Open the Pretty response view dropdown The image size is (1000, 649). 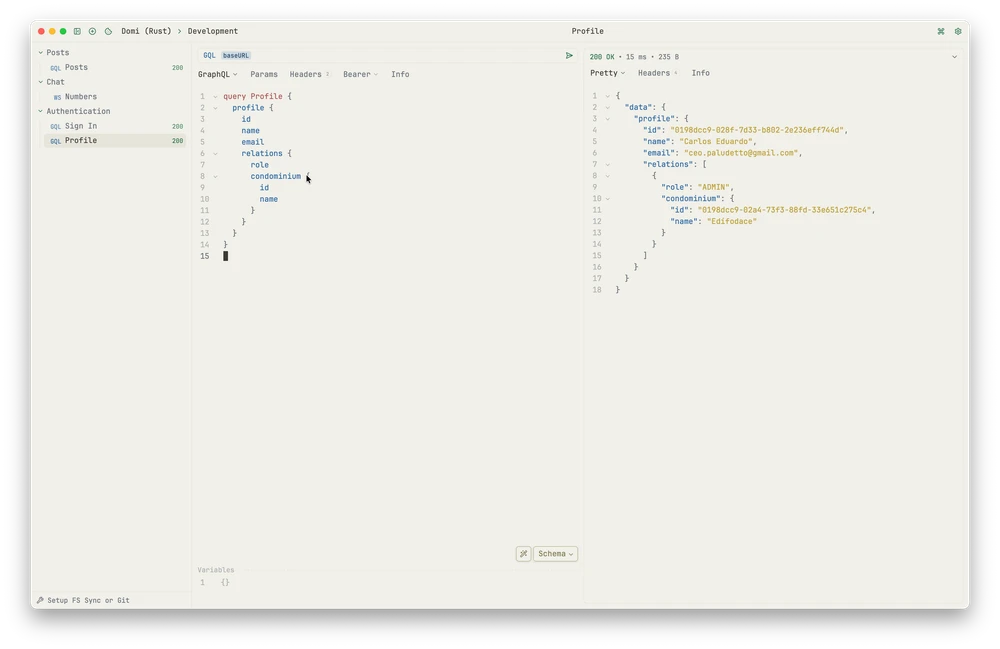click(x=607, y=73)
